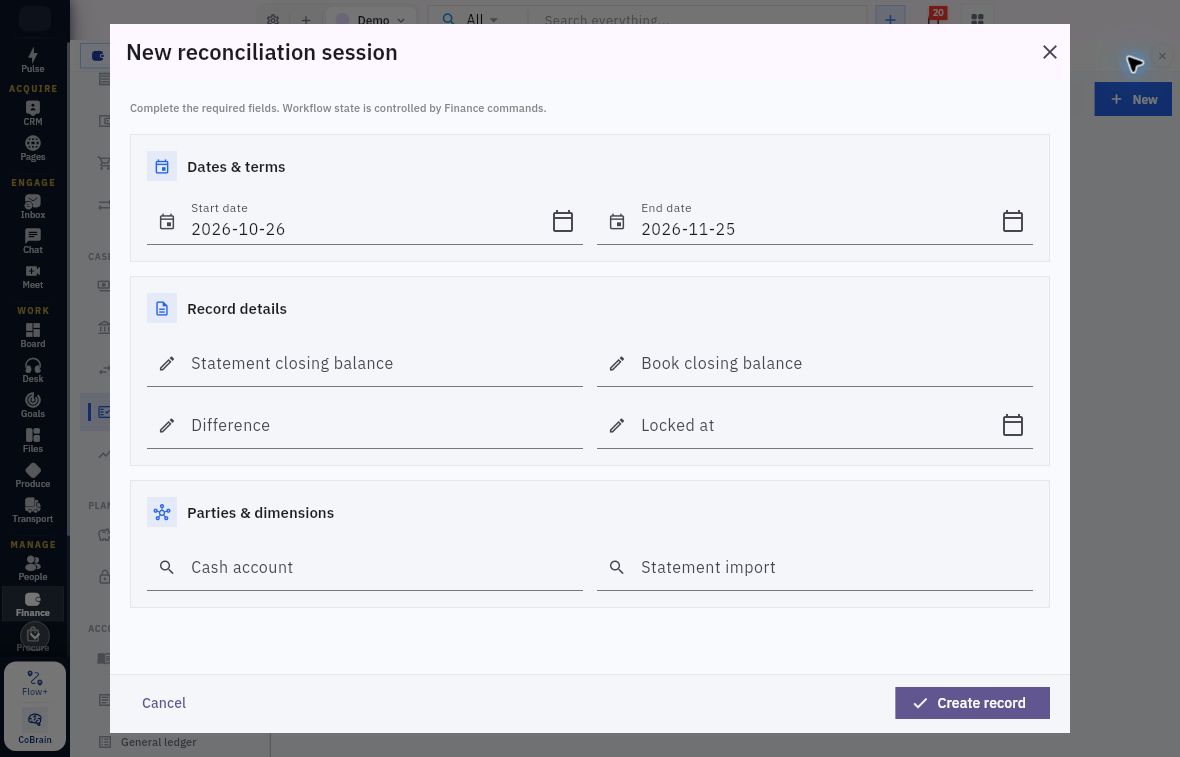Open the apps grid icon
The width and height of the screenshot is (1180, 757).
[x=978, y=20]
